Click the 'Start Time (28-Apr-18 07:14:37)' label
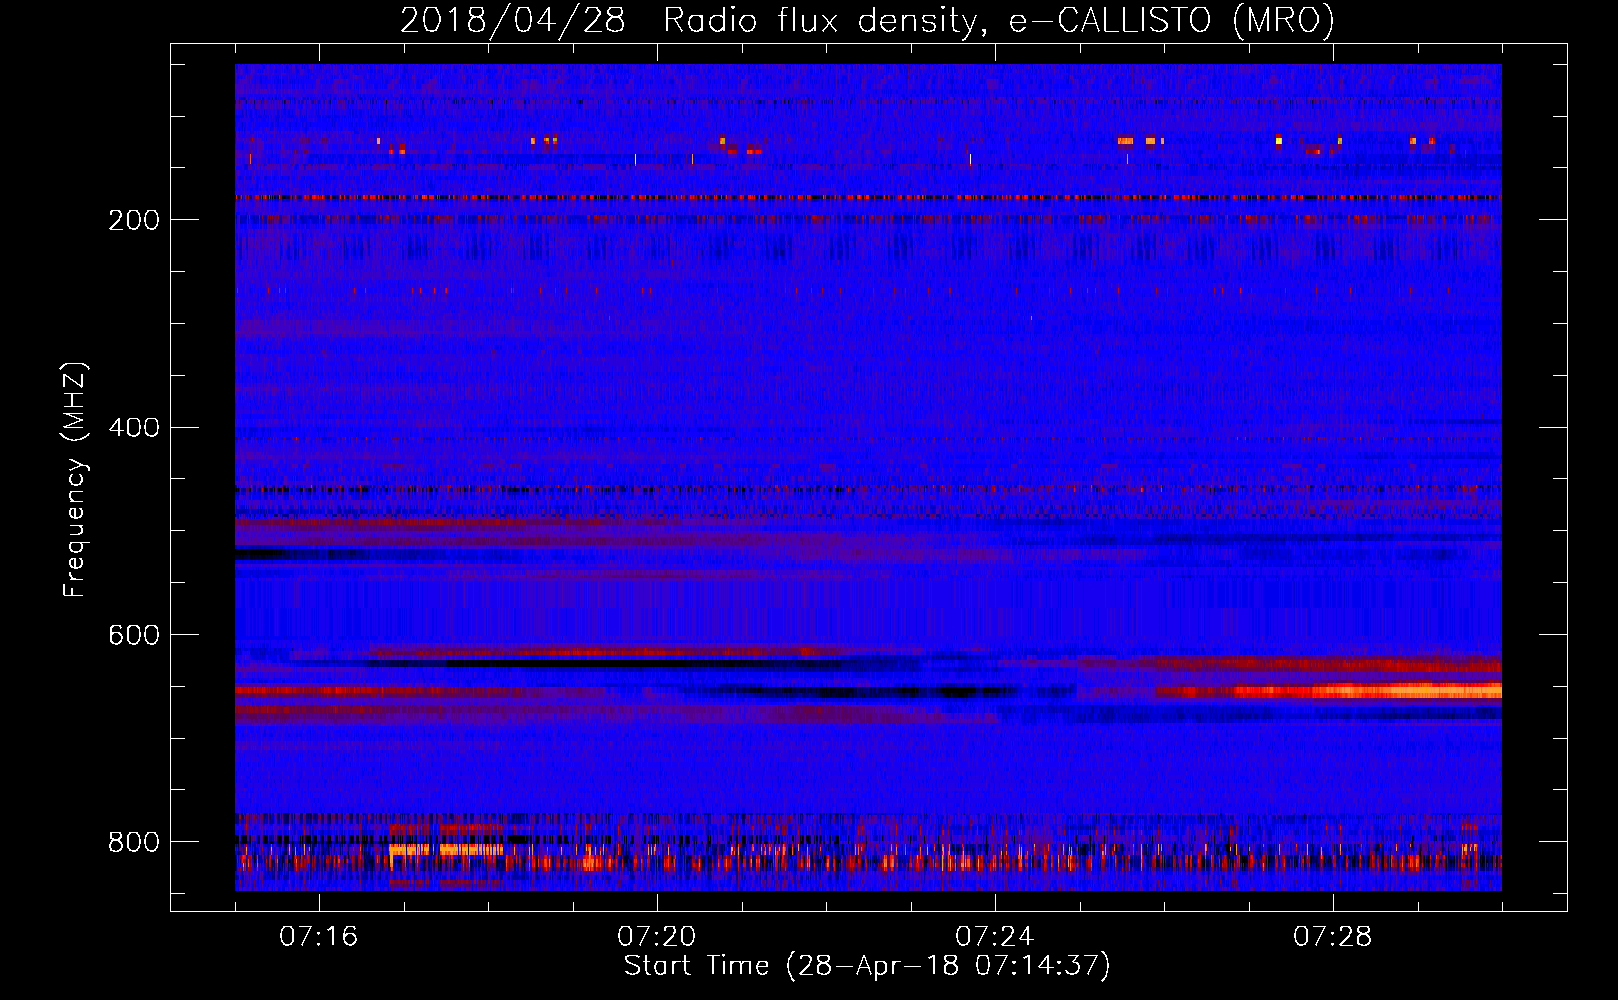 867,966
